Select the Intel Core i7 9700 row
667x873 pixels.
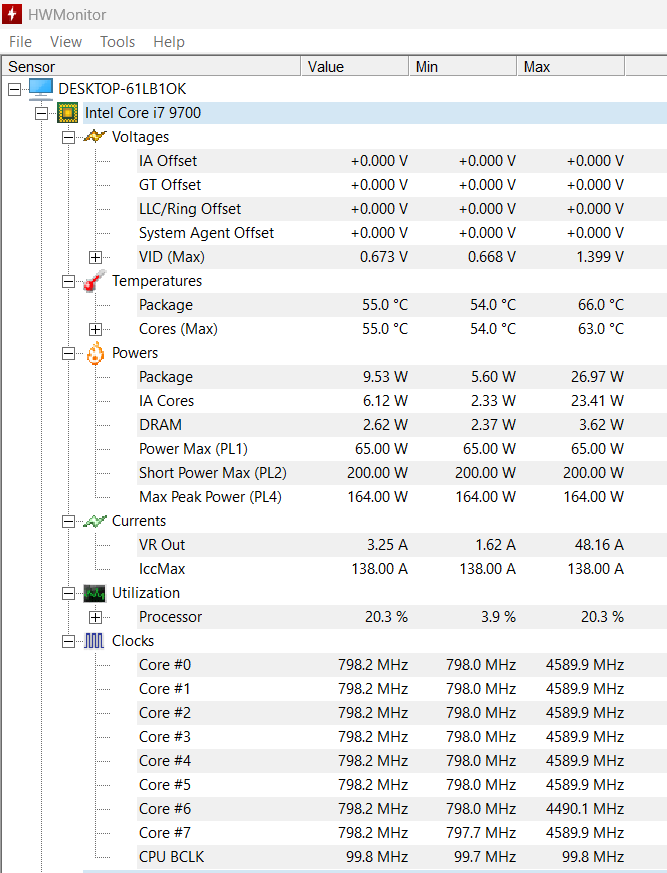375,113
